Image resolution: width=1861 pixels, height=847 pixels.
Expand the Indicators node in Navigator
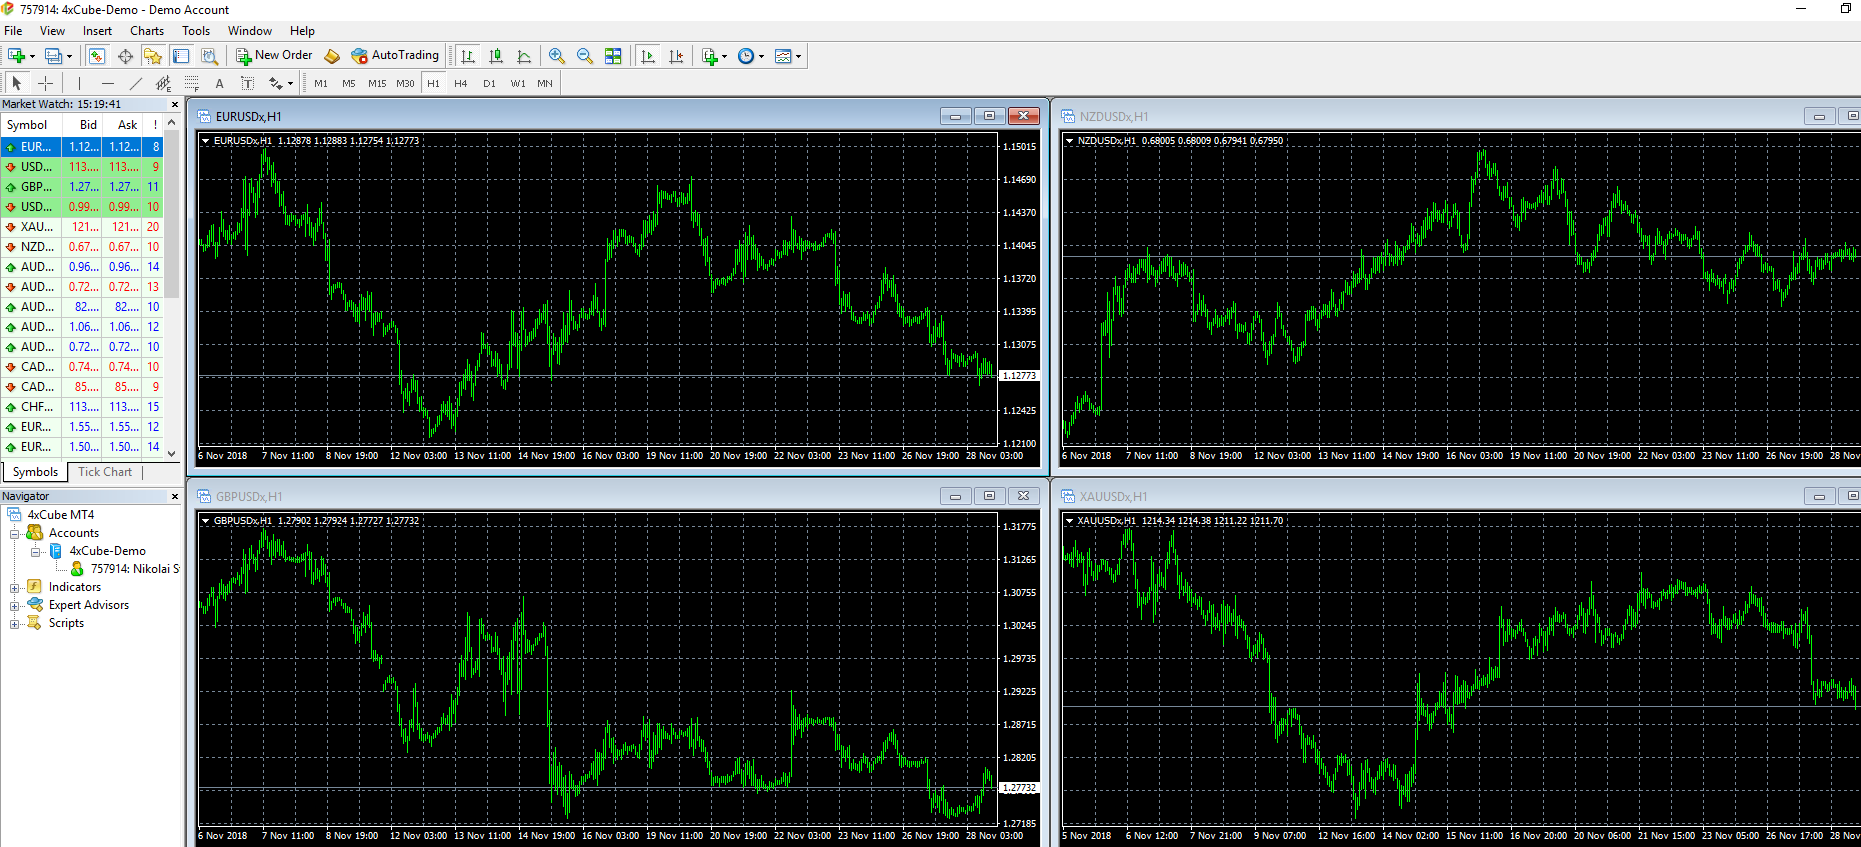[x=14, y=588]
